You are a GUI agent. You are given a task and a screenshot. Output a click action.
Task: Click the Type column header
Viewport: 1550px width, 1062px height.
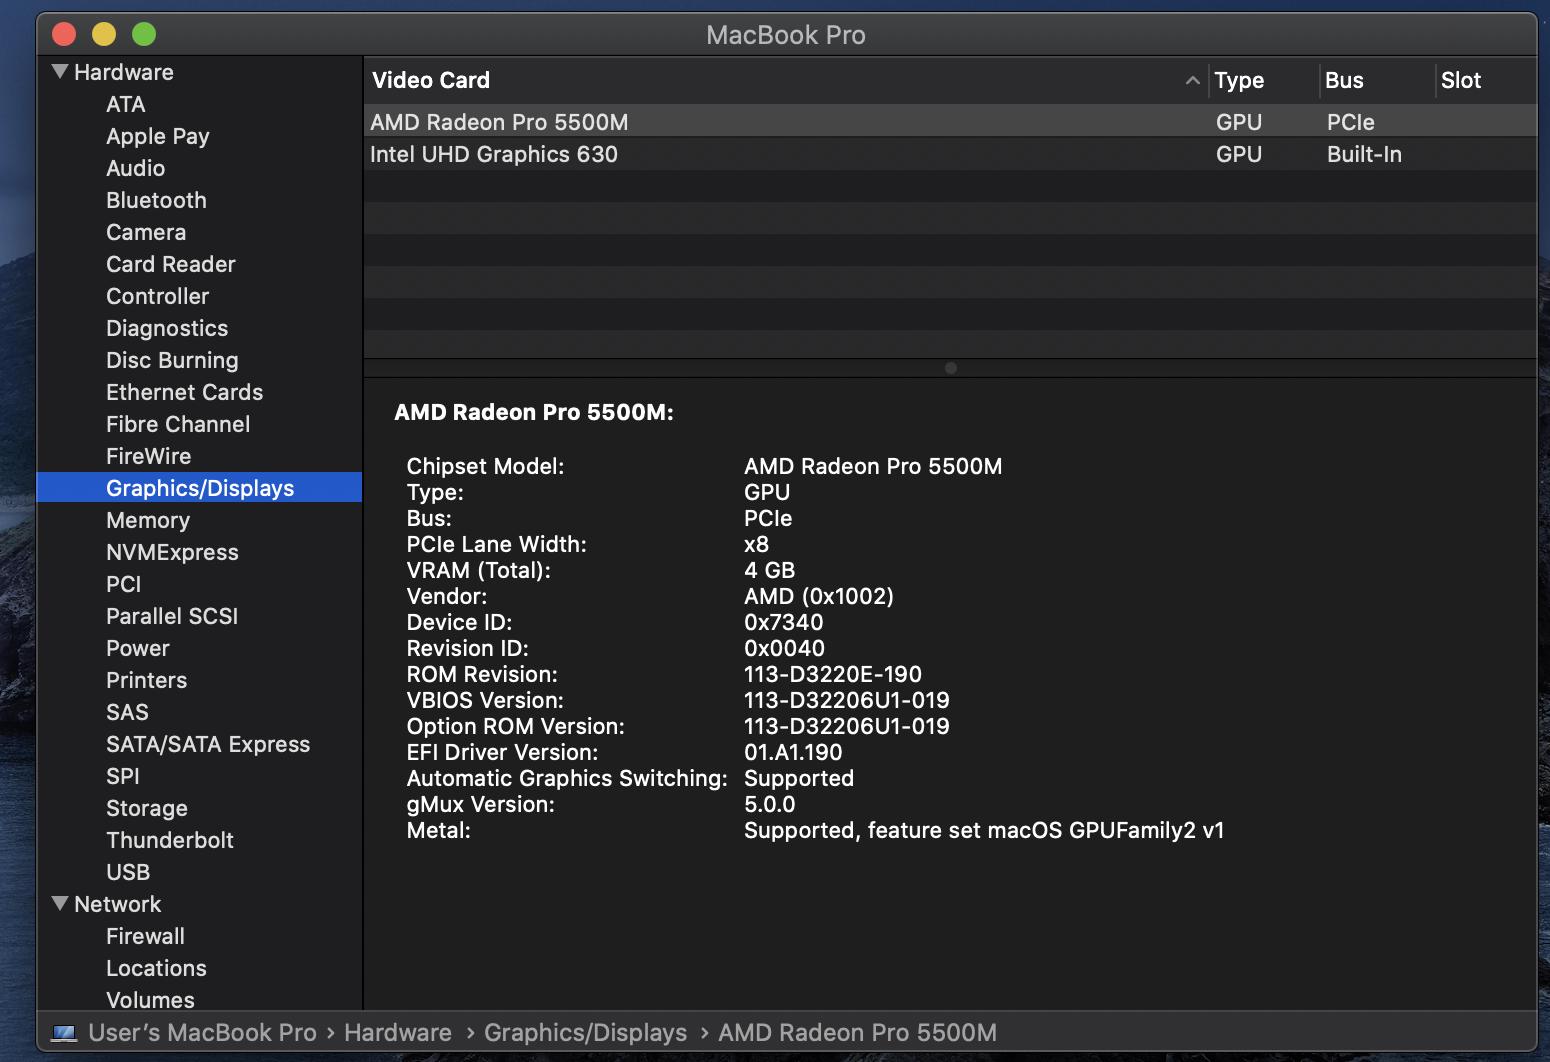click(x=1239, y=81)
